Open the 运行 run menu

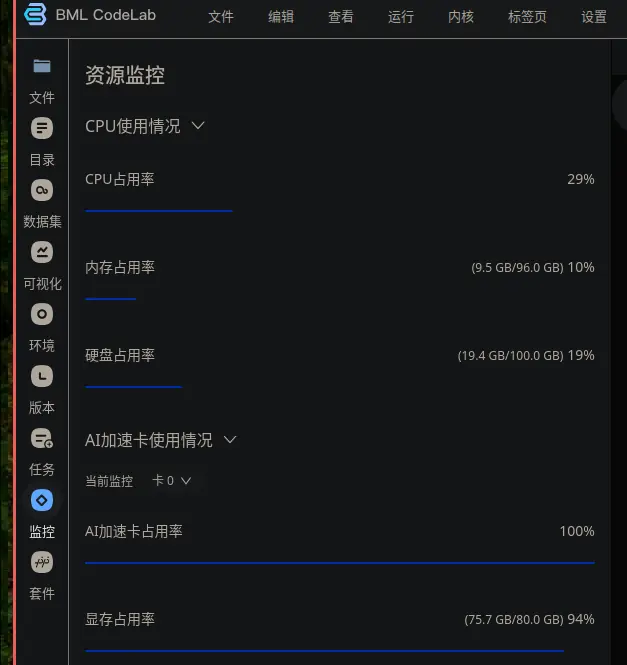pyautogui.click(x=400, y=17)
